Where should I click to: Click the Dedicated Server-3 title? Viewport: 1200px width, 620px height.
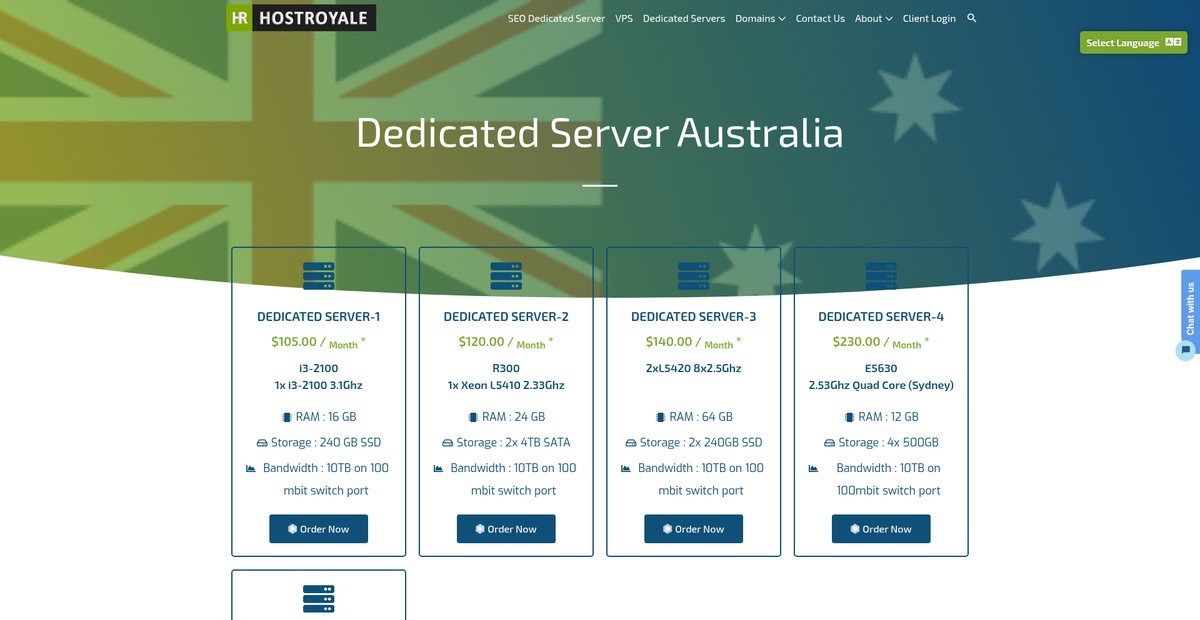pos(694,317)
